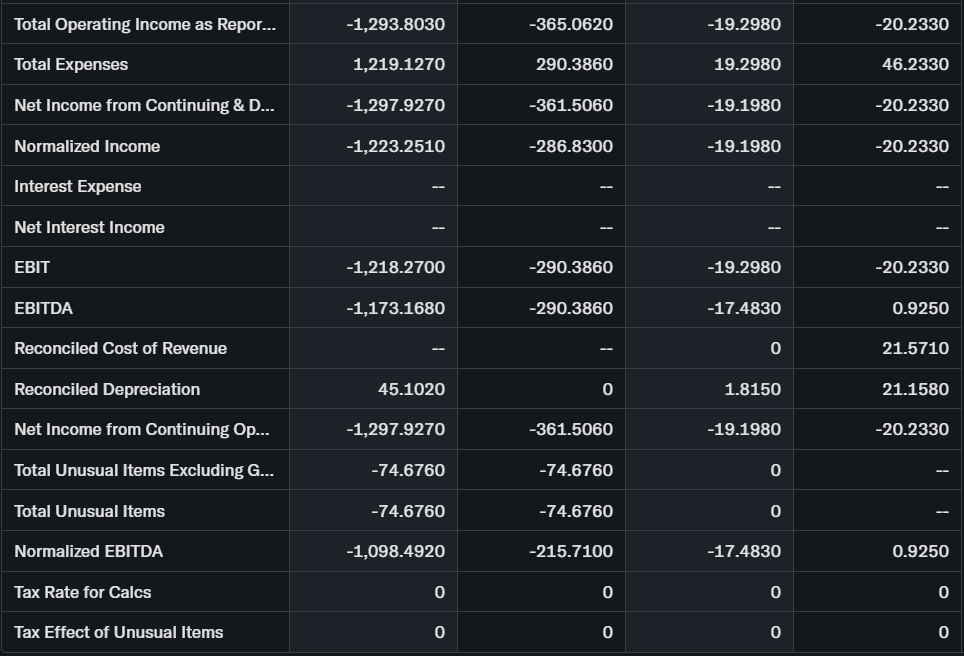The image size is (964, 656).
Task: Click the -365.0620 Total Operating Income cell
Action: point(571,24)
